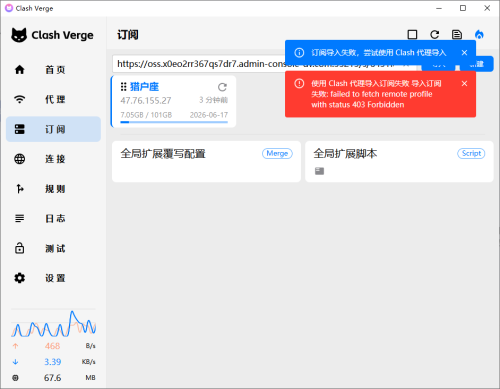Refresh the 猎户座 subscription

(222, 87)
